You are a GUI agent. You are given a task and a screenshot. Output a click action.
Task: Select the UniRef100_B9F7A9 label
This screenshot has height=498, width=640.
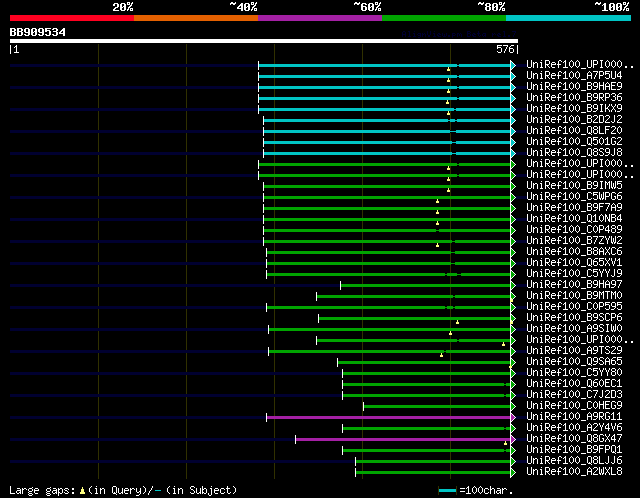[x=574, y=208]
